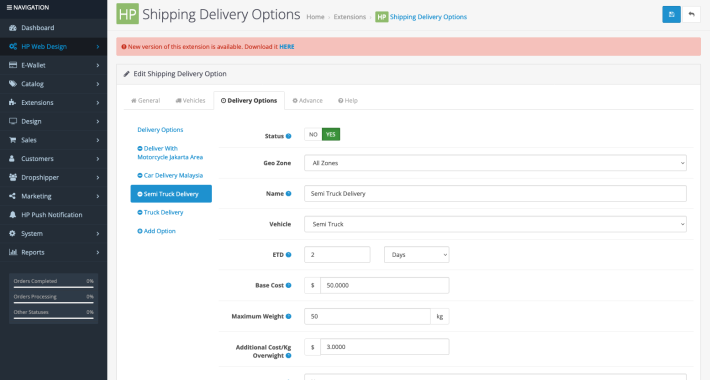Open the Geo Zone dropdown
Screen dimensions: 710x380
pyautogui.click(x=495, y=163)
